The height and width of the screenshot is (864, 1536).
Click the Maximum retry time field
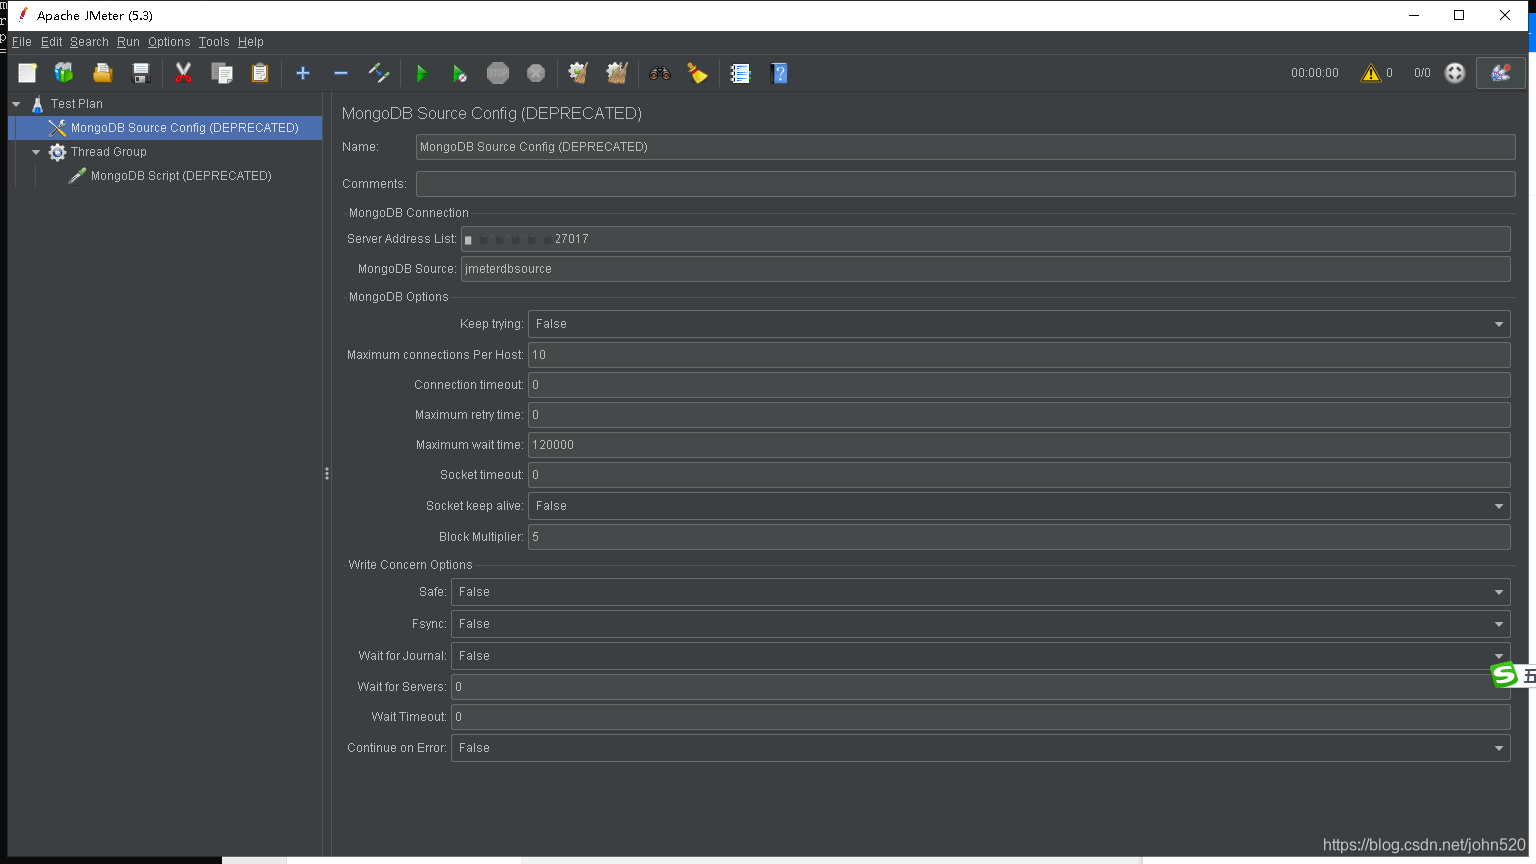1019,415
